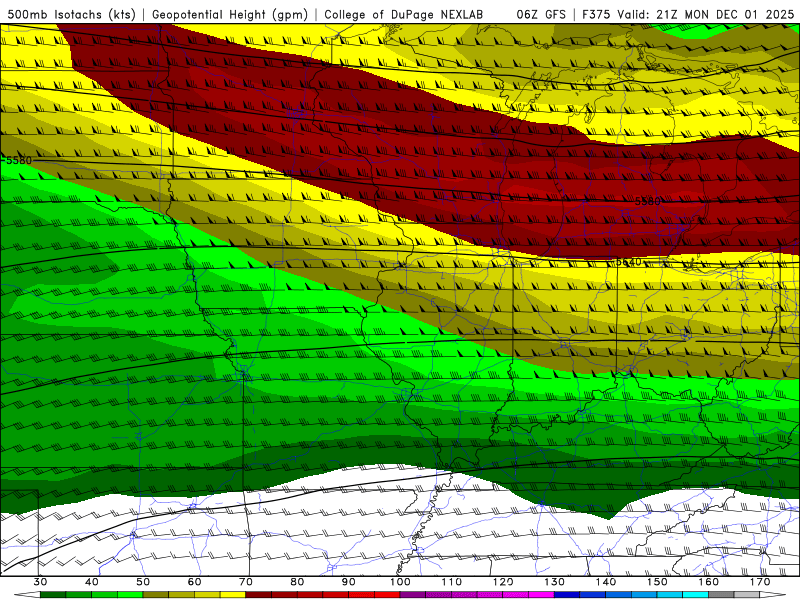
Task: Click the 'F375 Valid: 21Z MON DEC 01 2025' text
Action: coord(688,14)
